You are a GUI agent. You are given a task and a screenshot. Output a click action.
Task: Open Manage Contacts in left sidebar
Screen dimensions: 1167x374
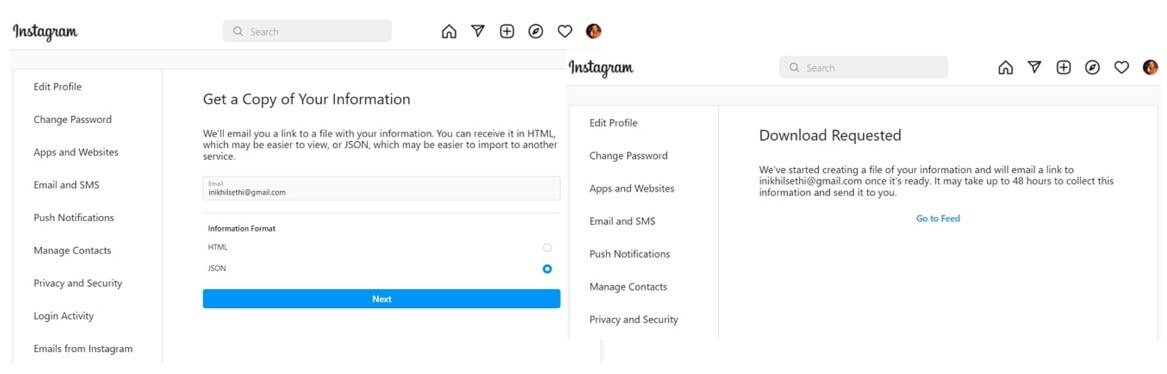72,251
